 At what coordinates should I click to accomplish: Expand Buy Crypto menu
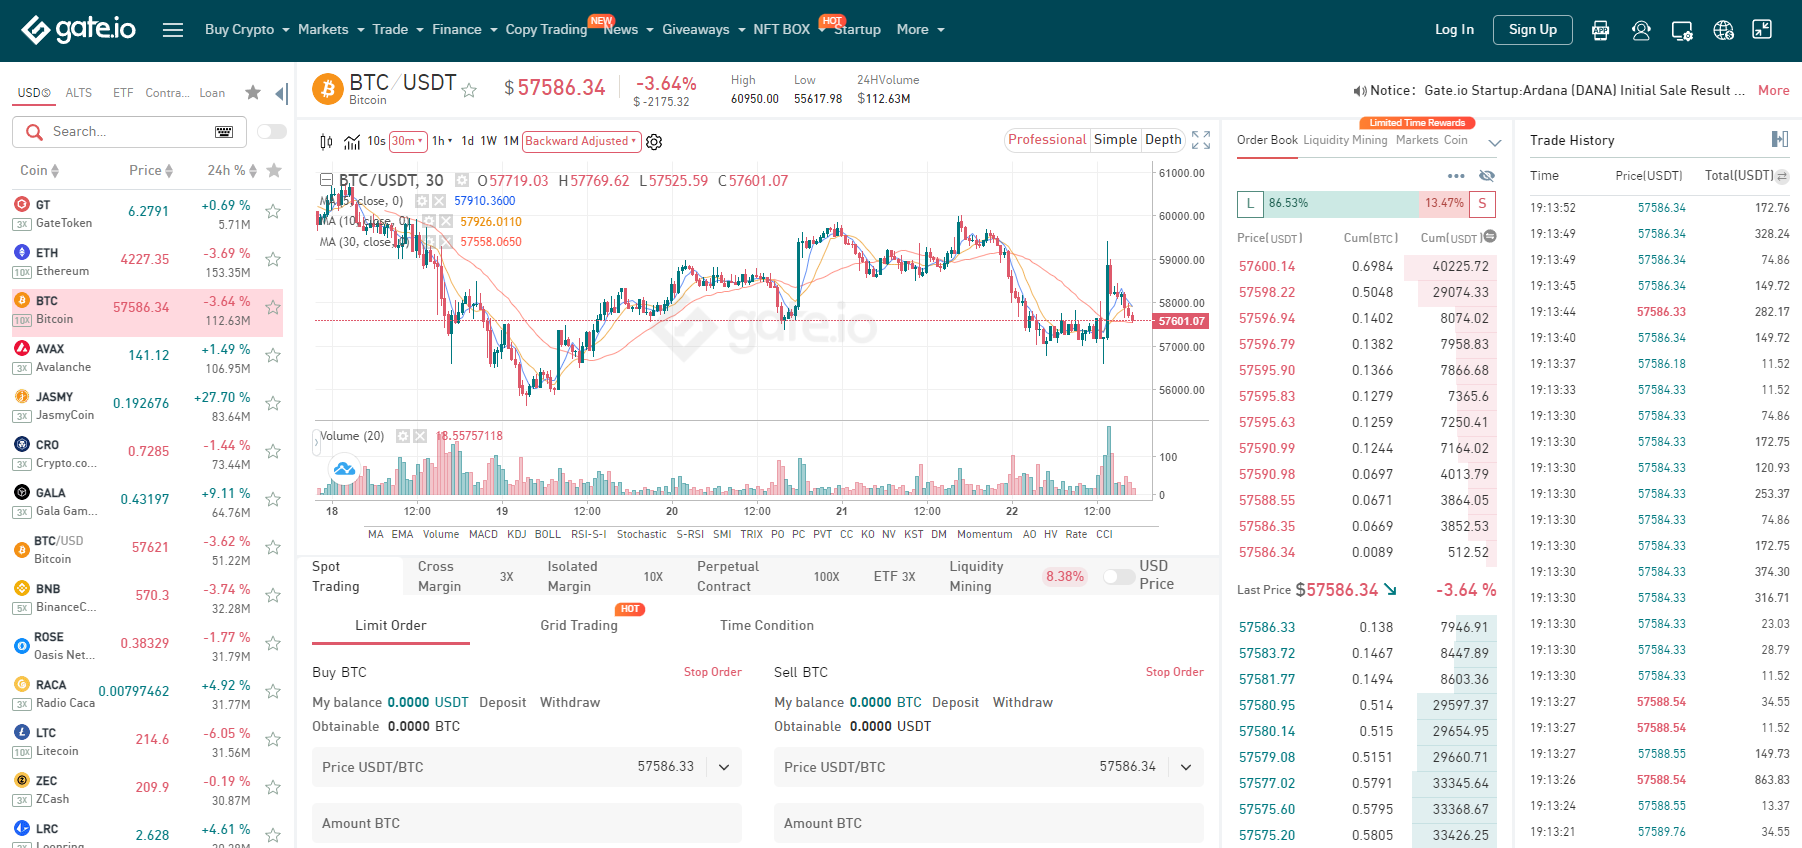pos(247,30)
